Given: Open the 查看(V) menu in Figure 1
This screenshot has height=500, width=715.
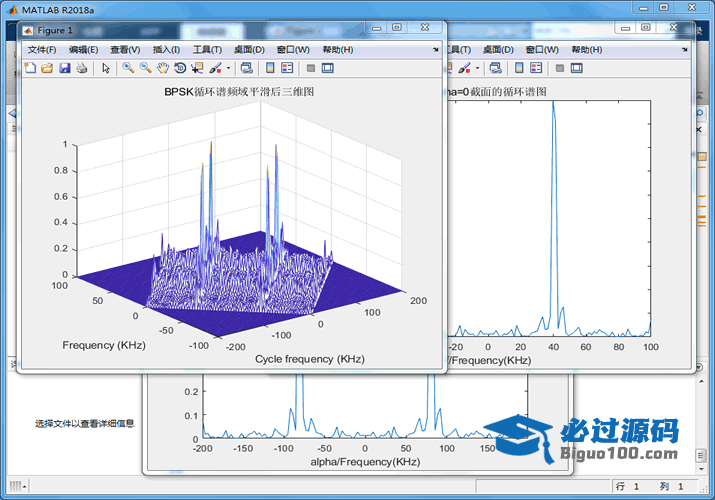Looking at the screenshot, I should click(x=125, y=50).
